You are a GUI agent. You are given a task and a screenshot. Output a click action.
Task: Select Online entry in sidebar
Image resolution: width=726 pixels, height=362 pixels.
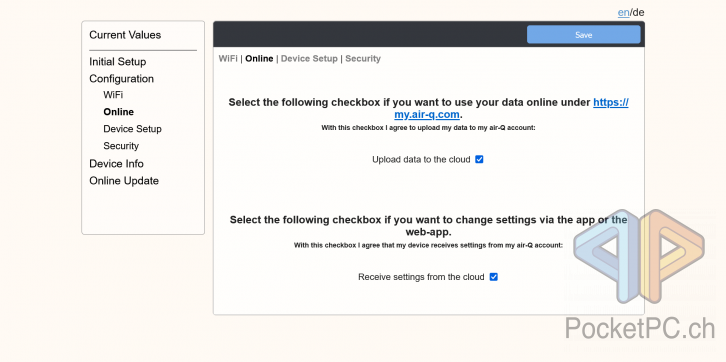point(119,112)
